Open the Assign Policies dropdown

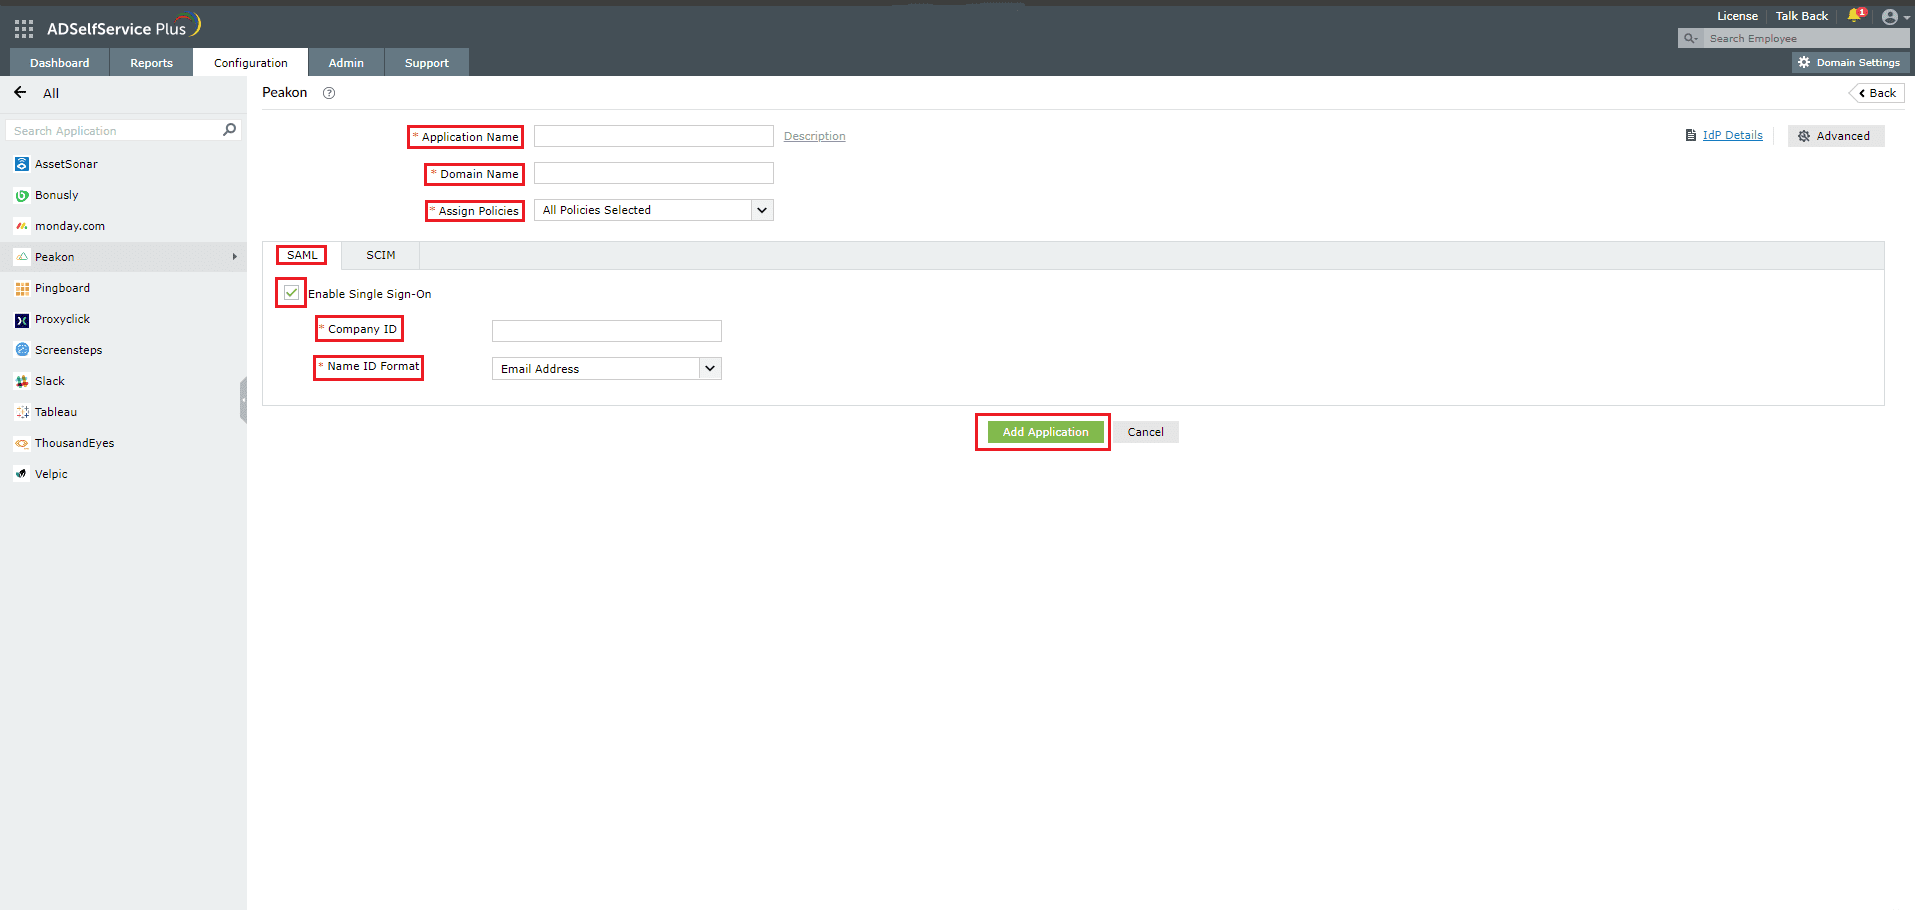point(654,210)
